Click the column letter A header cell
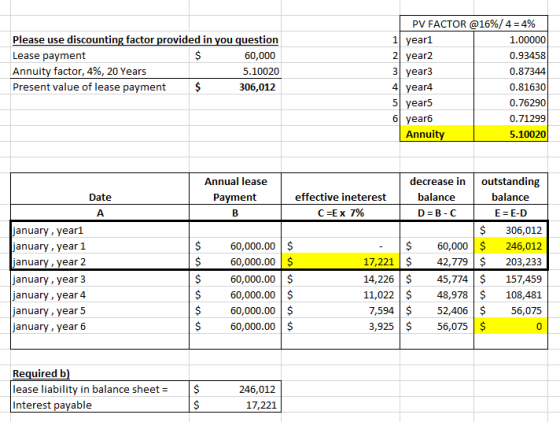This screenshot has width=560, height=422. point(100,213)
